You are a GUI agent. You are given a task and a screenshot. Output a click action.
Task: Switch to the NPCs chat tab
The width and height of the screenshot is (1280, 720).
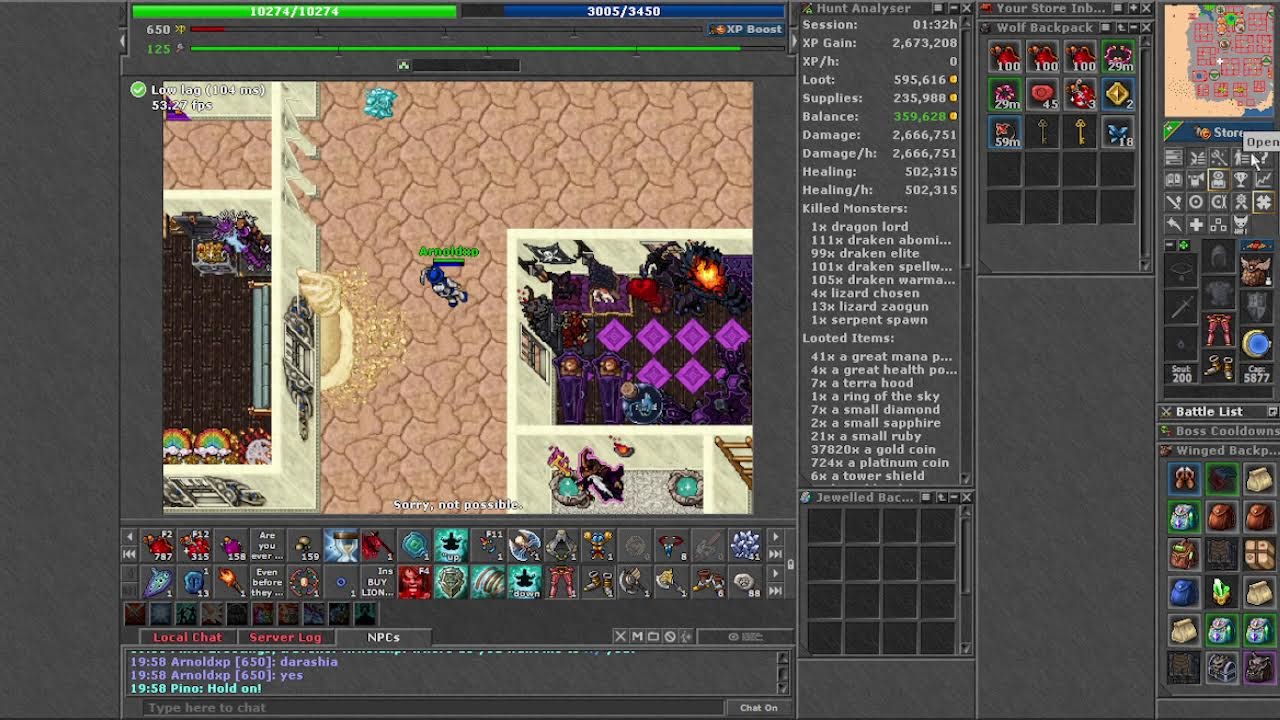coord(383,637)
